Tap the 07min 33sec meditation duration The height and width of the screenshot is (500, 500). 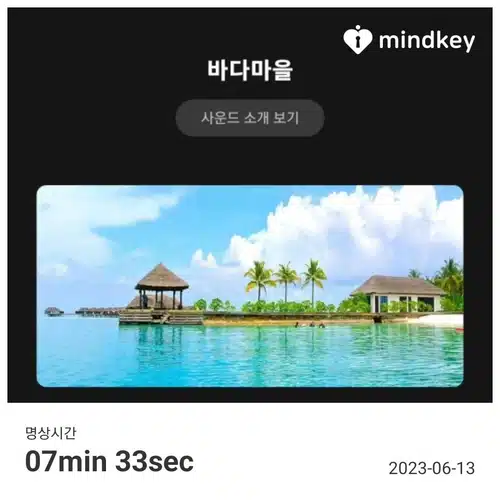(109, 462)
